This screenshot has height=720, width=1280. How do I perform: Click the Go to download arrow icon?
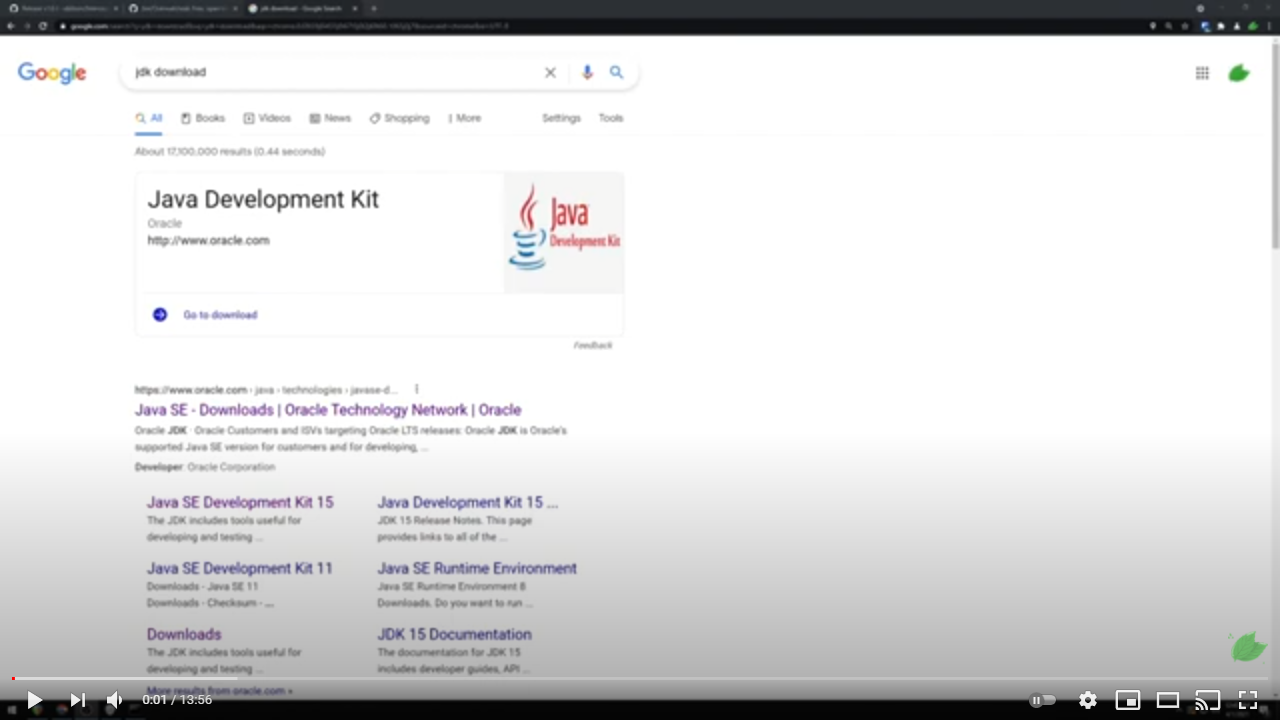(x=160, y=315)
